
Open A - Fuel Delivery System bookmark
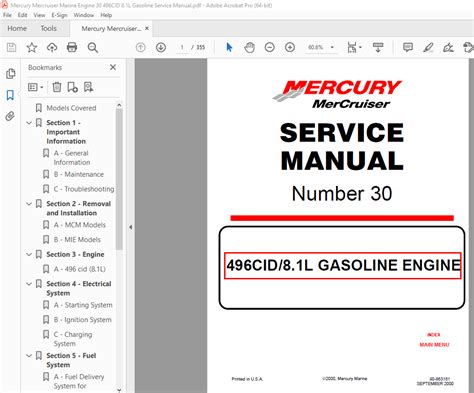79,381
